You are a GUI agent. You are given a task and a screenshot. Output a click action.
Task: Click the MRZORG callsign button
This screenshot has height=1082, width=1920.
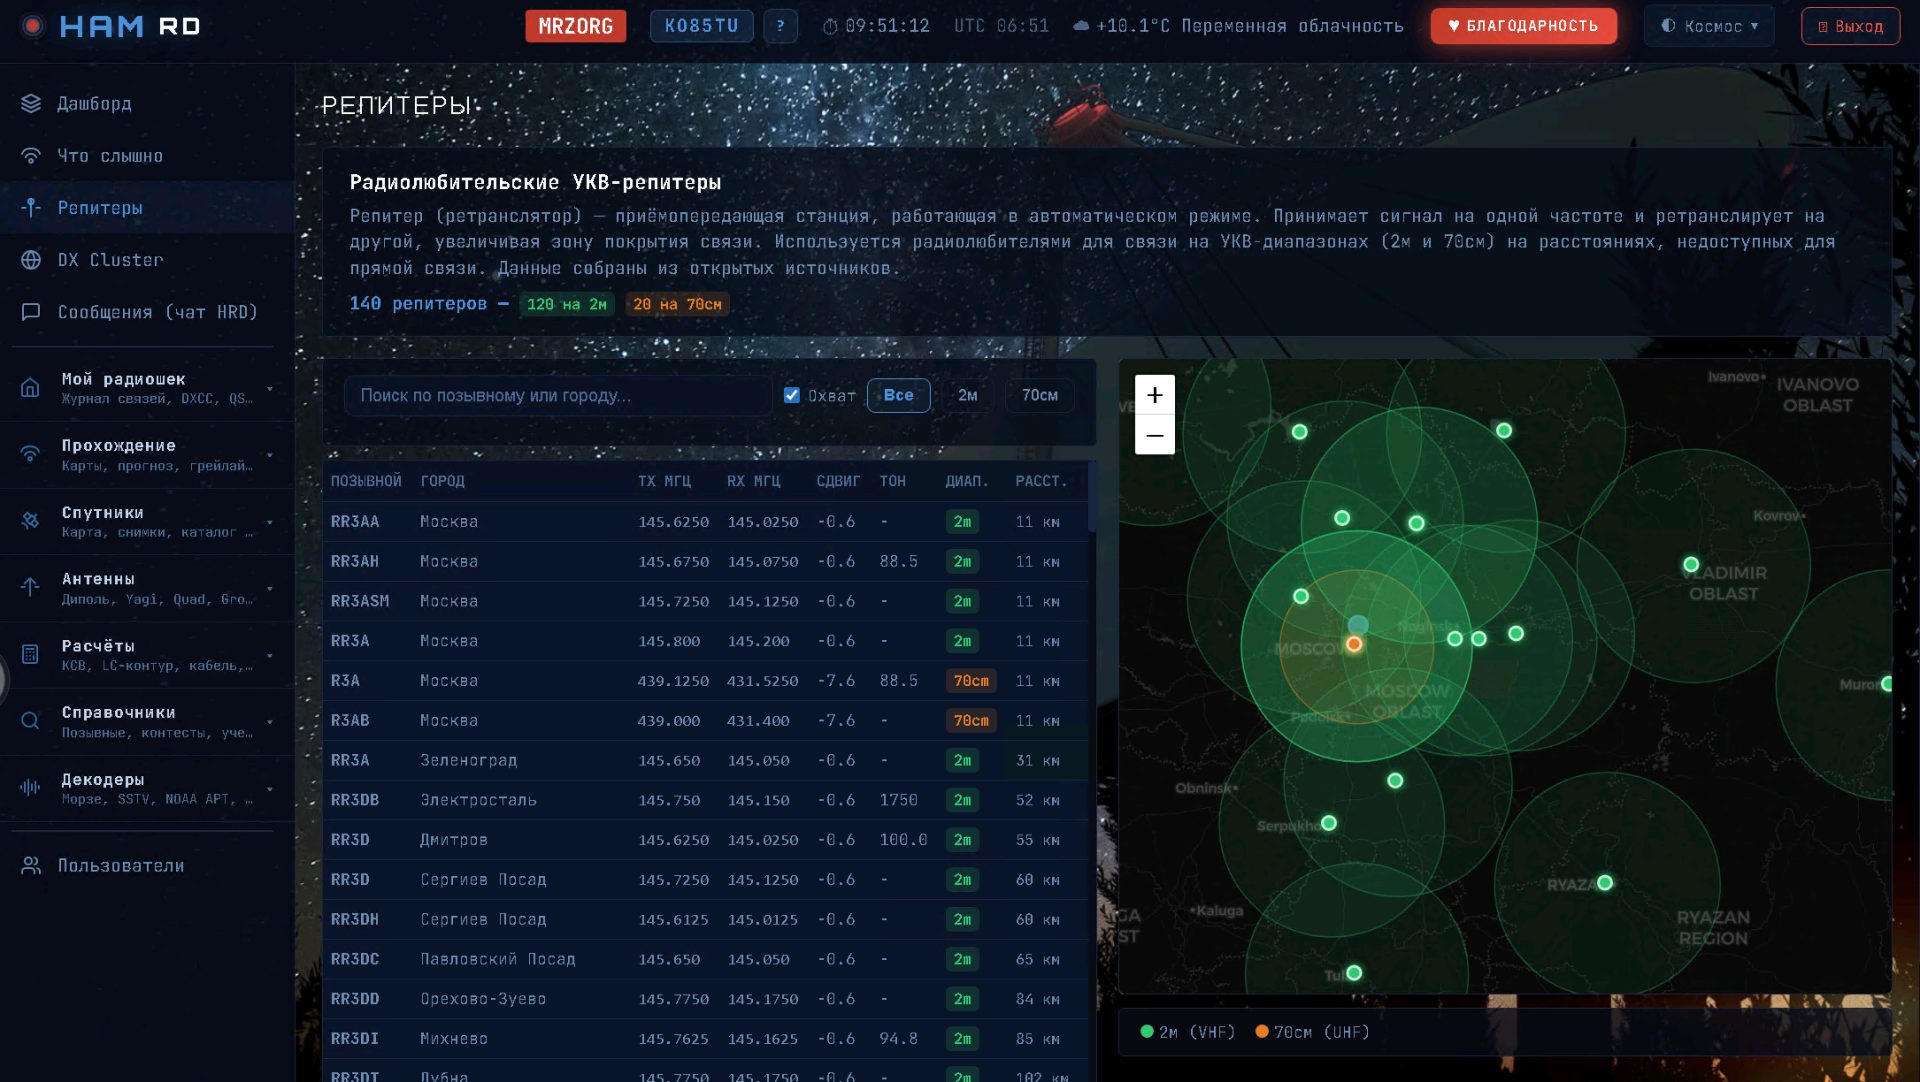[x=576, y=26]
